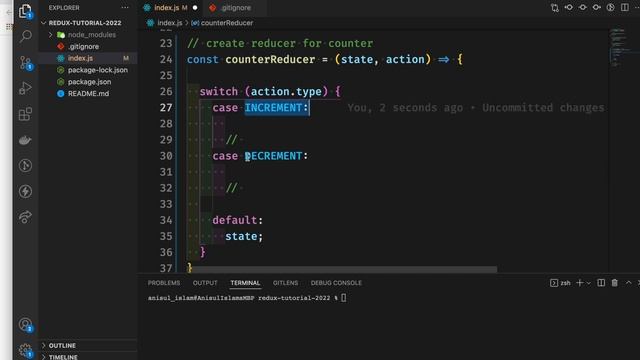Open the Docker view in activity bar
640x360 pixels.
(x=25, y=140)
